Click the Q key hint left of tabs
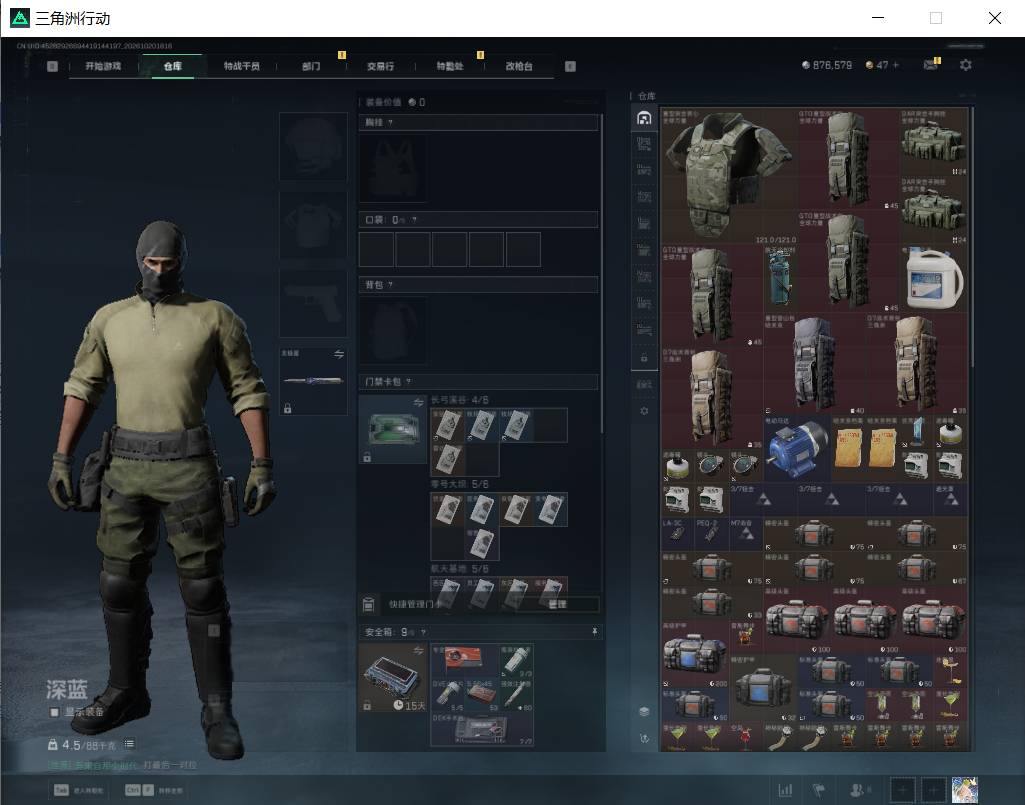The image size is (1025, 805). (x=53, y=66)
